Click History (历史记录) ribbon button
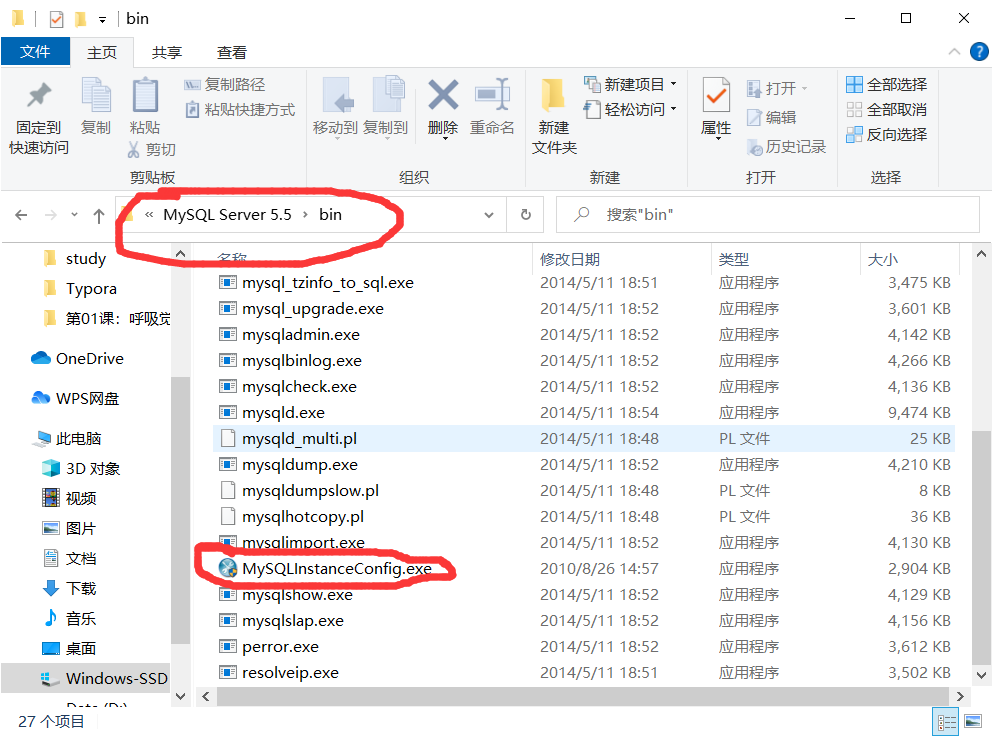 [786, 147]
